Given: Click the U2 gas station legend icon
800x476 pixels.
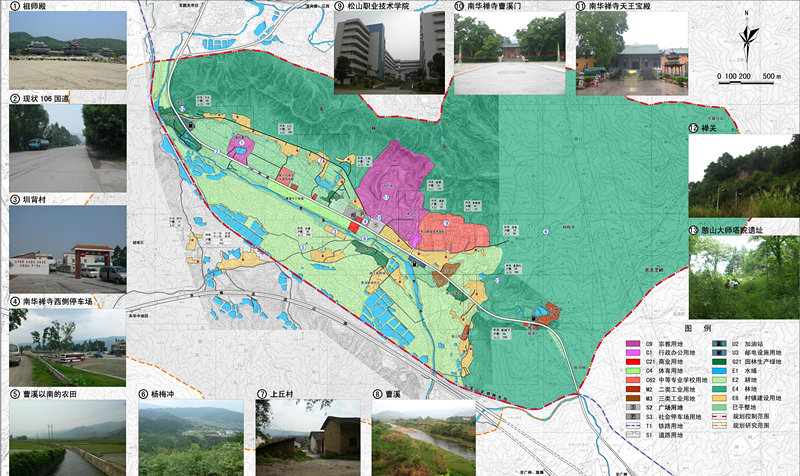Looking at the screenshot, I should (719, 343).
